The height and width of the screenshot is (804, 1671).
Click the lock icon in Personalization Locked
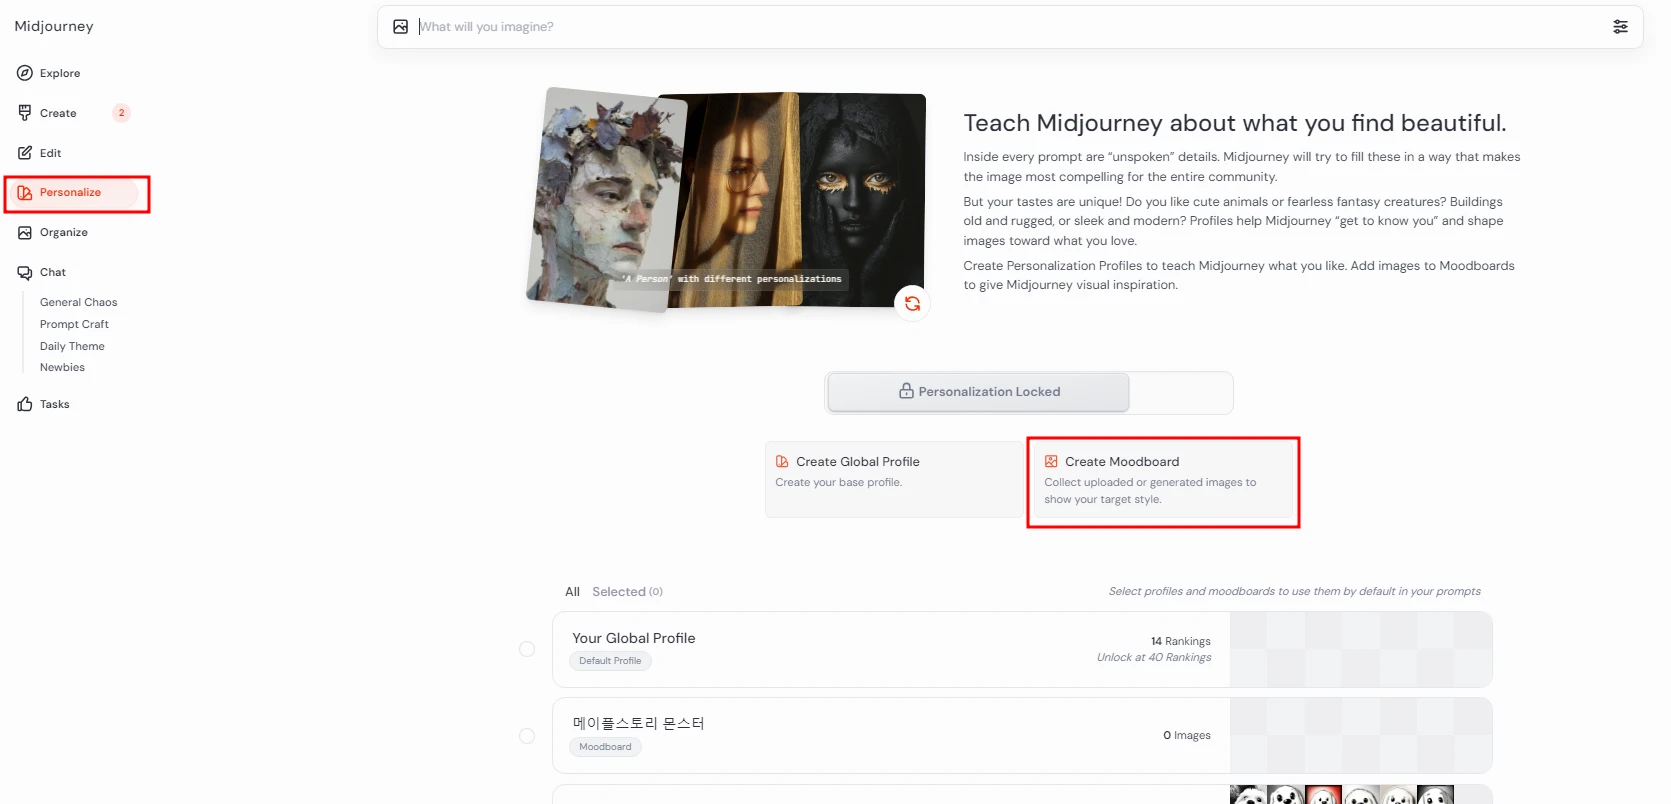(906, 391)
